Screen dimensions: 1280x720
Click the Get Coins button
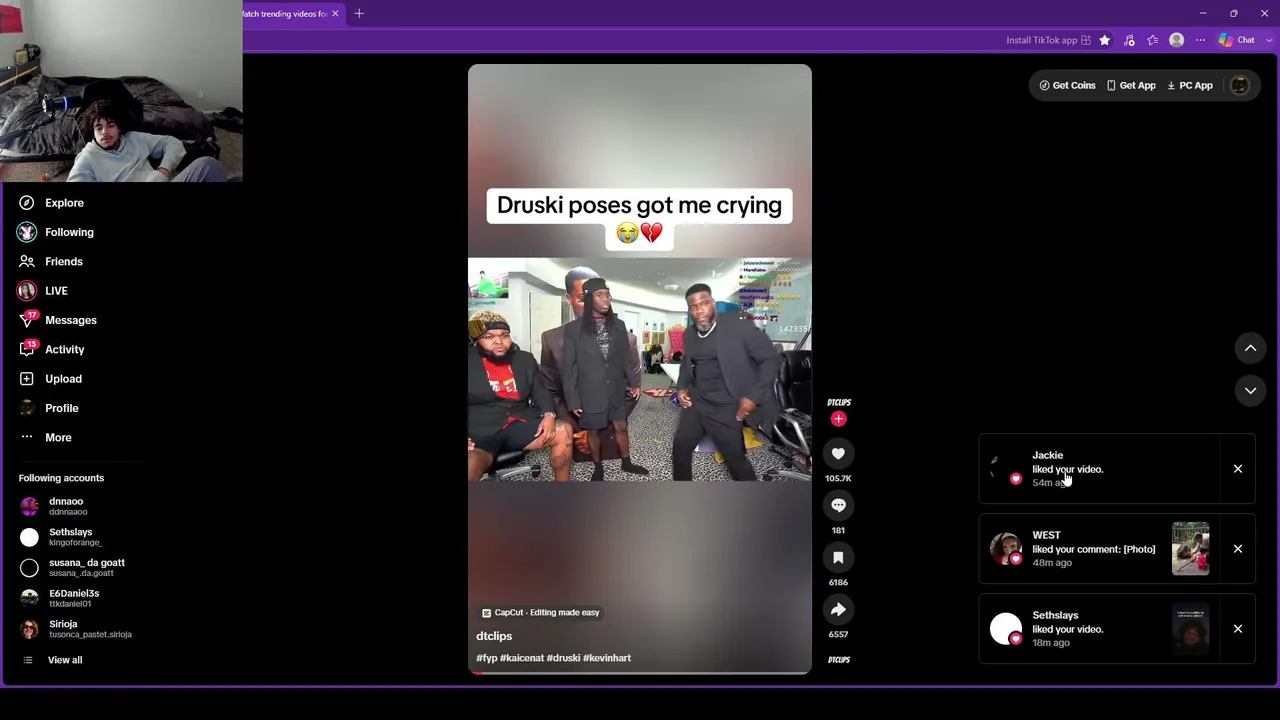point(1068,86)
